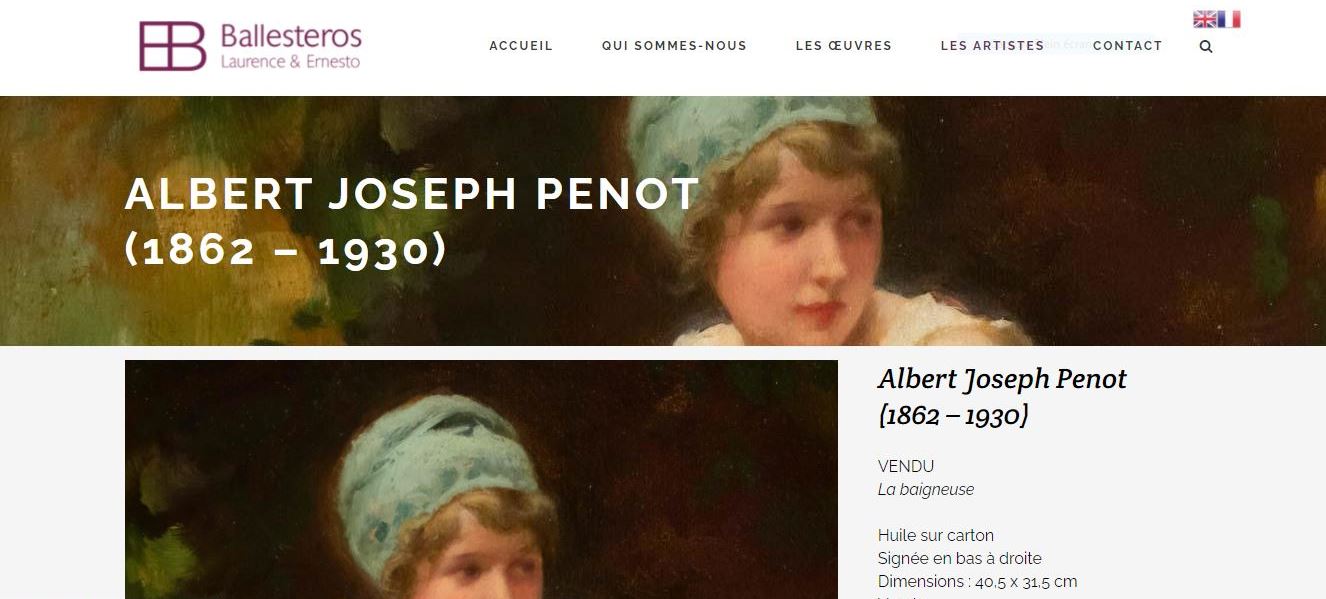The image size is (1326, 599).
Task: Click the BB monogram logo
Action: click(172, 46)
